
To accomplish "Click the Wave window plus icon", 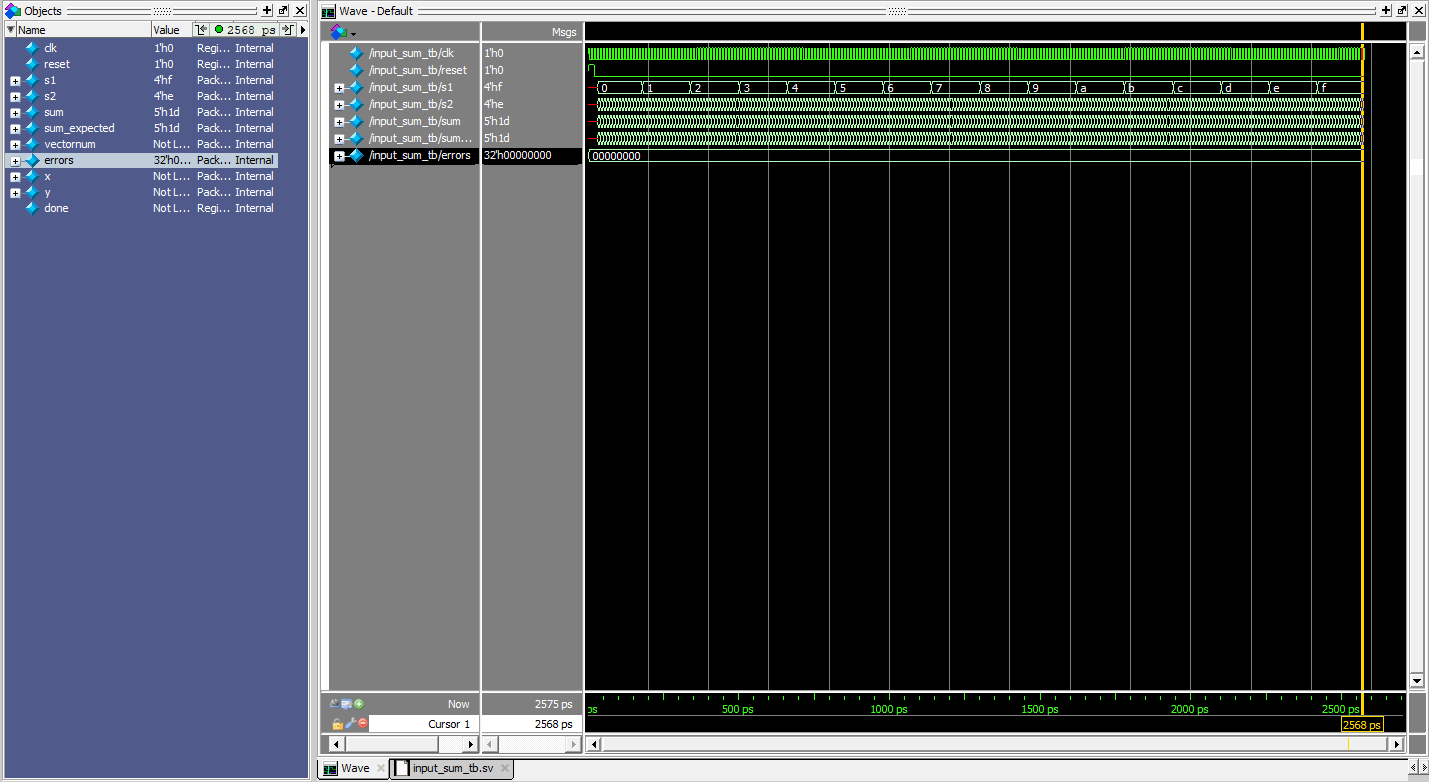I will [1386, 11].
